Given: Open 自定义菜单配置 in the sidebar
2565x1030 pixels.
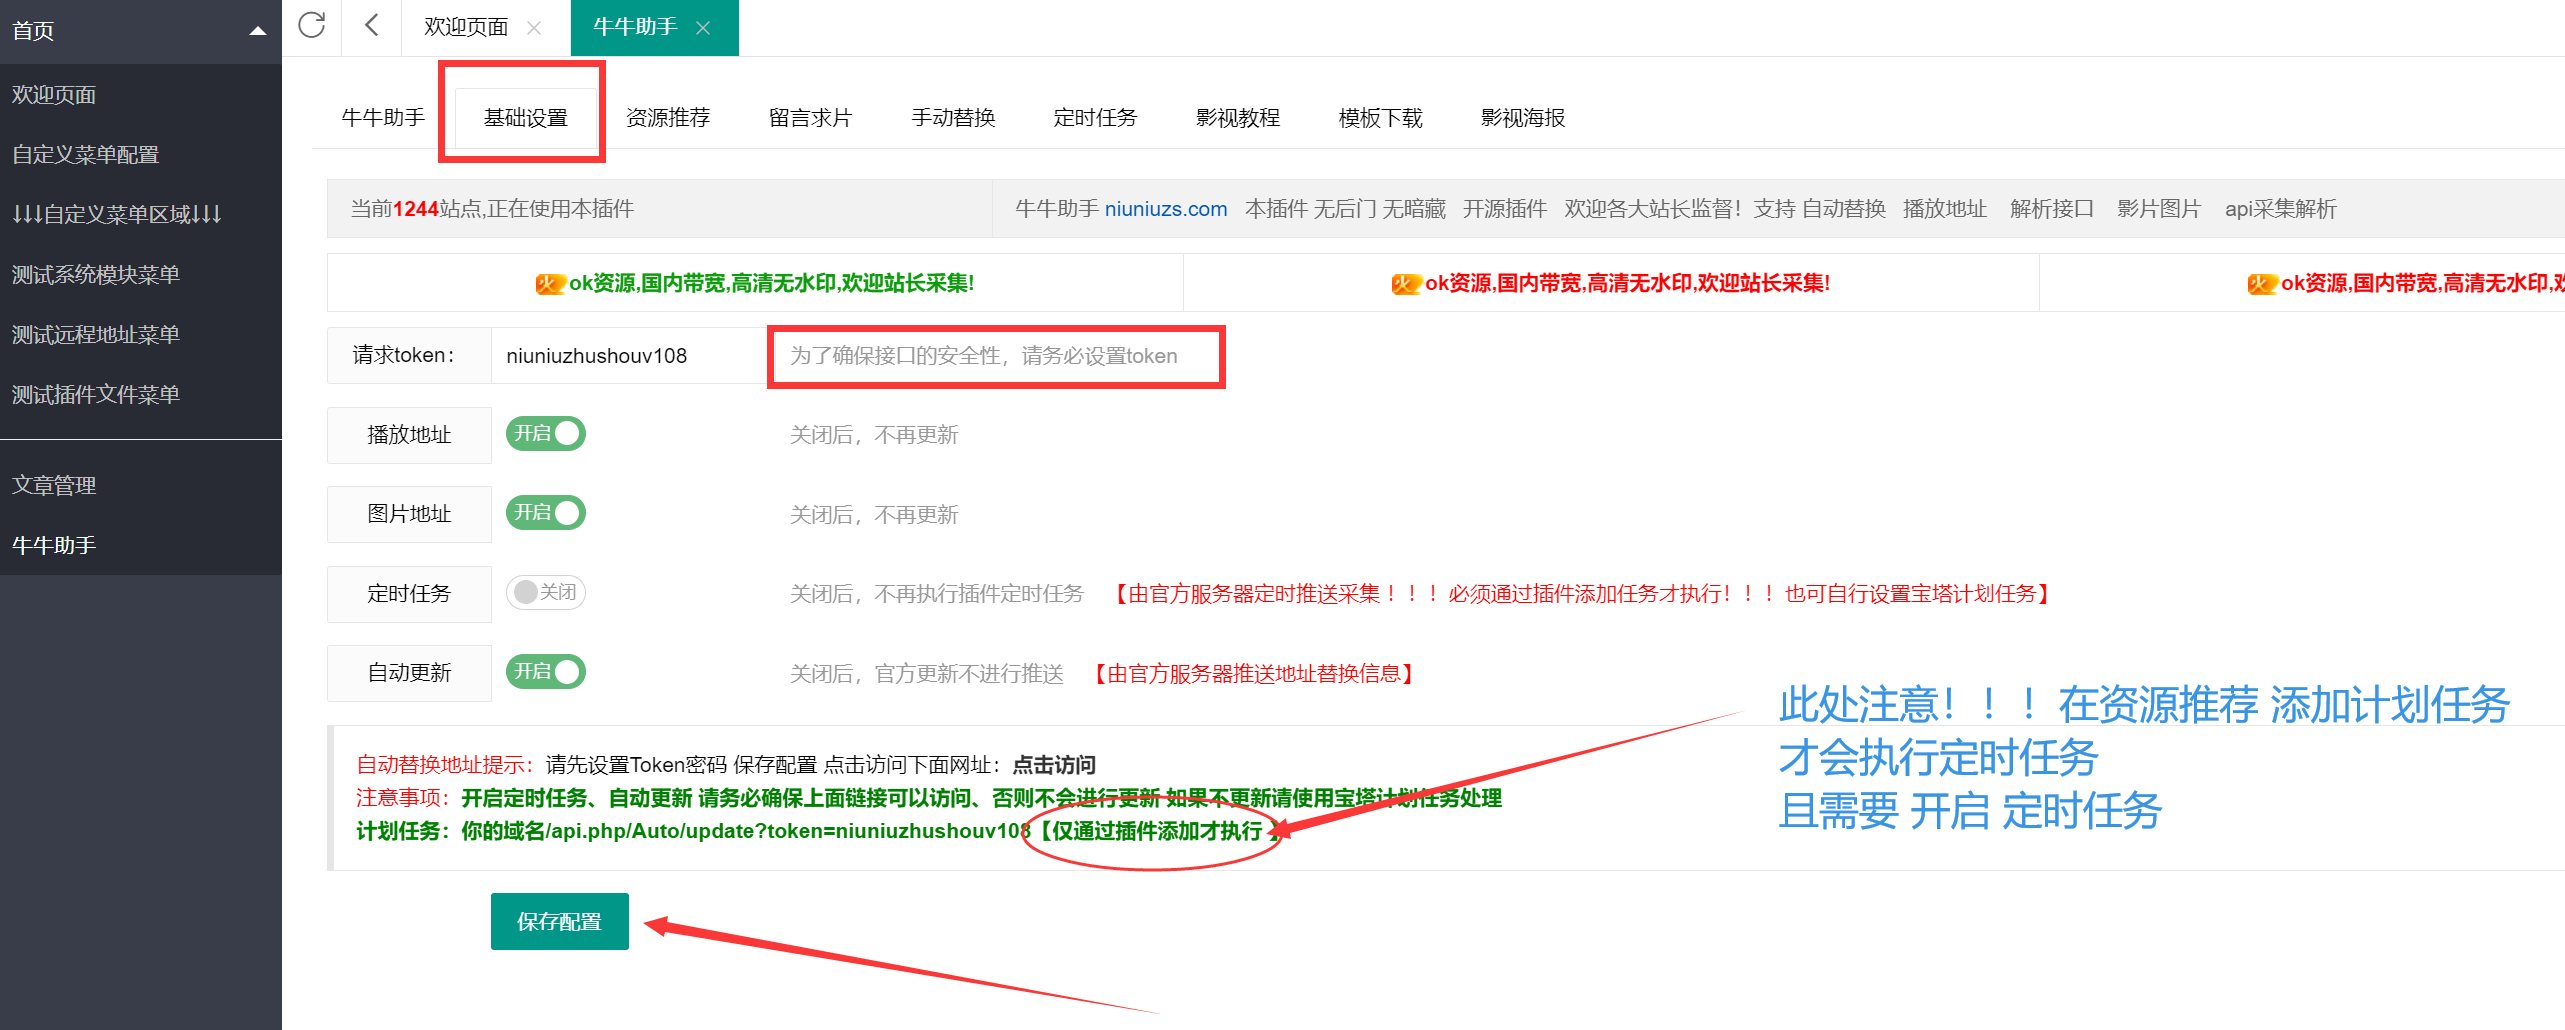Looking at the screenshot, I should [x=86, y=155].
